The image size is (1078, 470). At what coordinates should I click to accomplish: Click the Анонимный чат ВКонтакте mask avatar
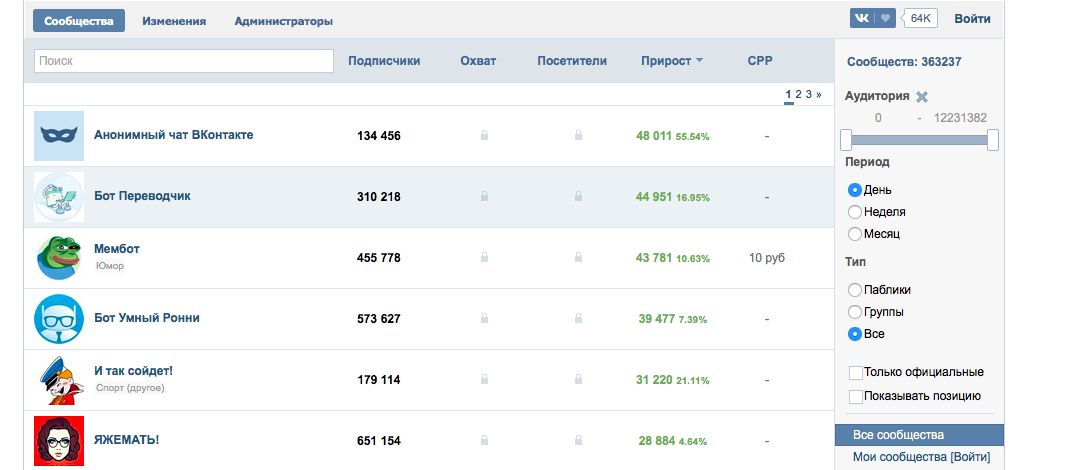(59, 136)
